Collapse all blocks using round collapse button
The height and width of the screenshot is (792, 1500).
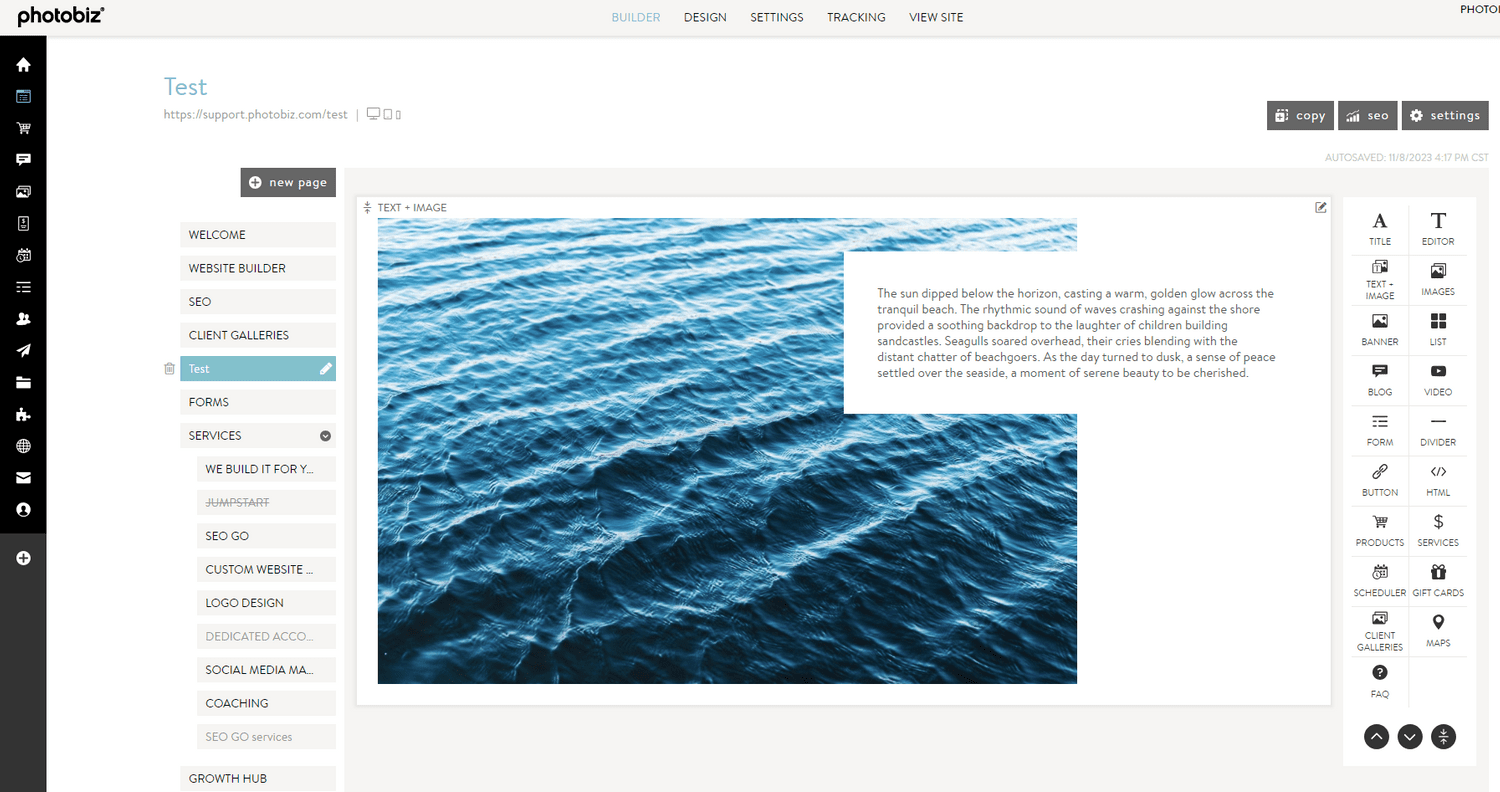1443,737
